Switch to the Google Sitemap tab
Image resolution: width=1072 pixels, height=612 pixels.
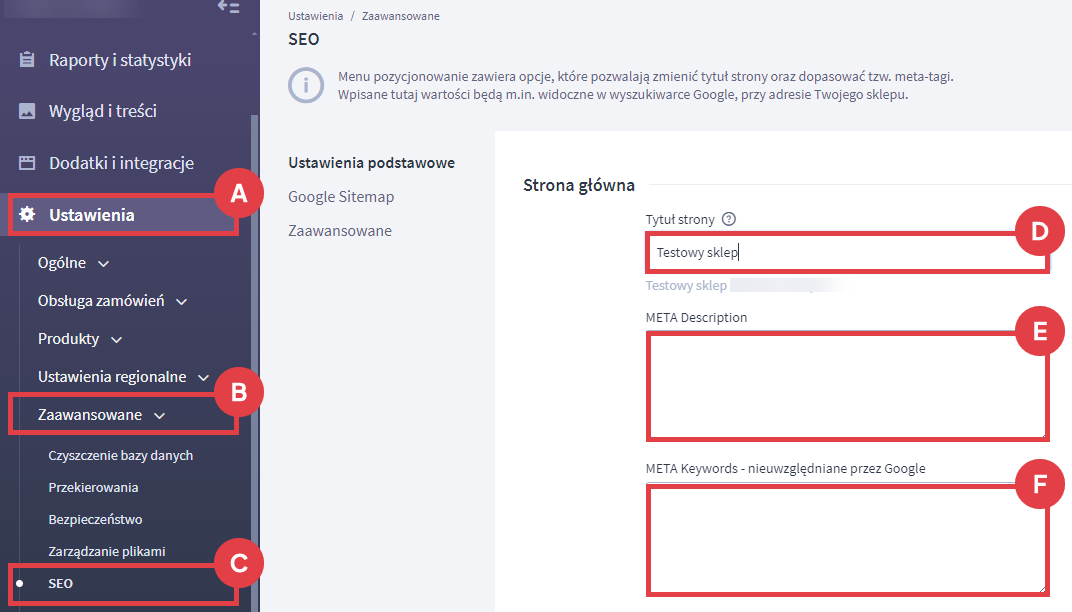tap(341, 197)
